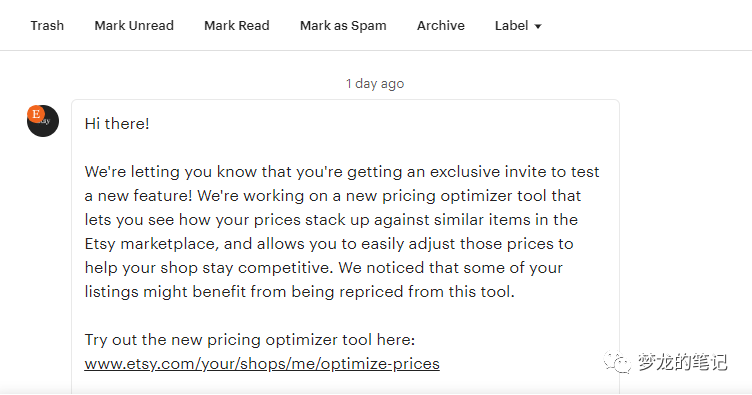Click the words "Etsy marketplace" in message
Image resolution: width=752 pixels, height=395 pixels.
coord(152,244)
